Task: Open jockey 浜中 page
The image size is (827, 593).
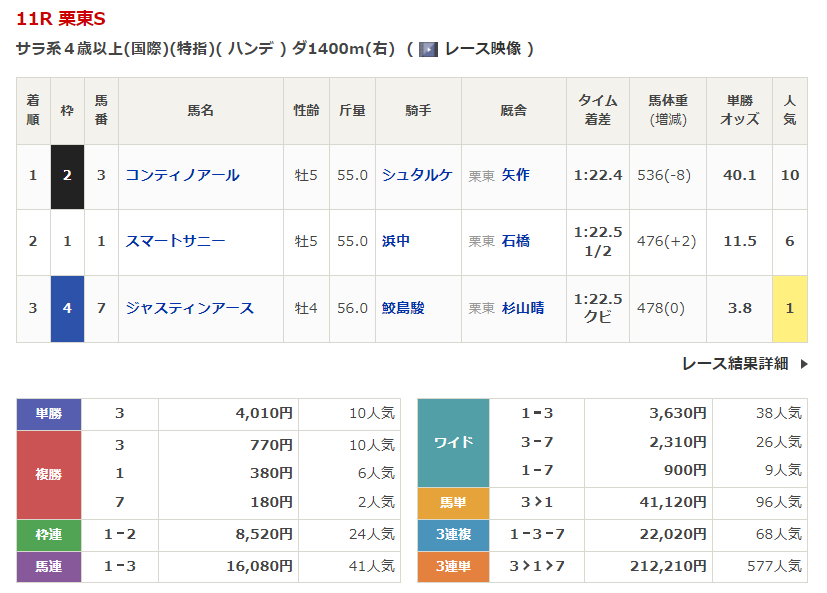Action: 396,241
